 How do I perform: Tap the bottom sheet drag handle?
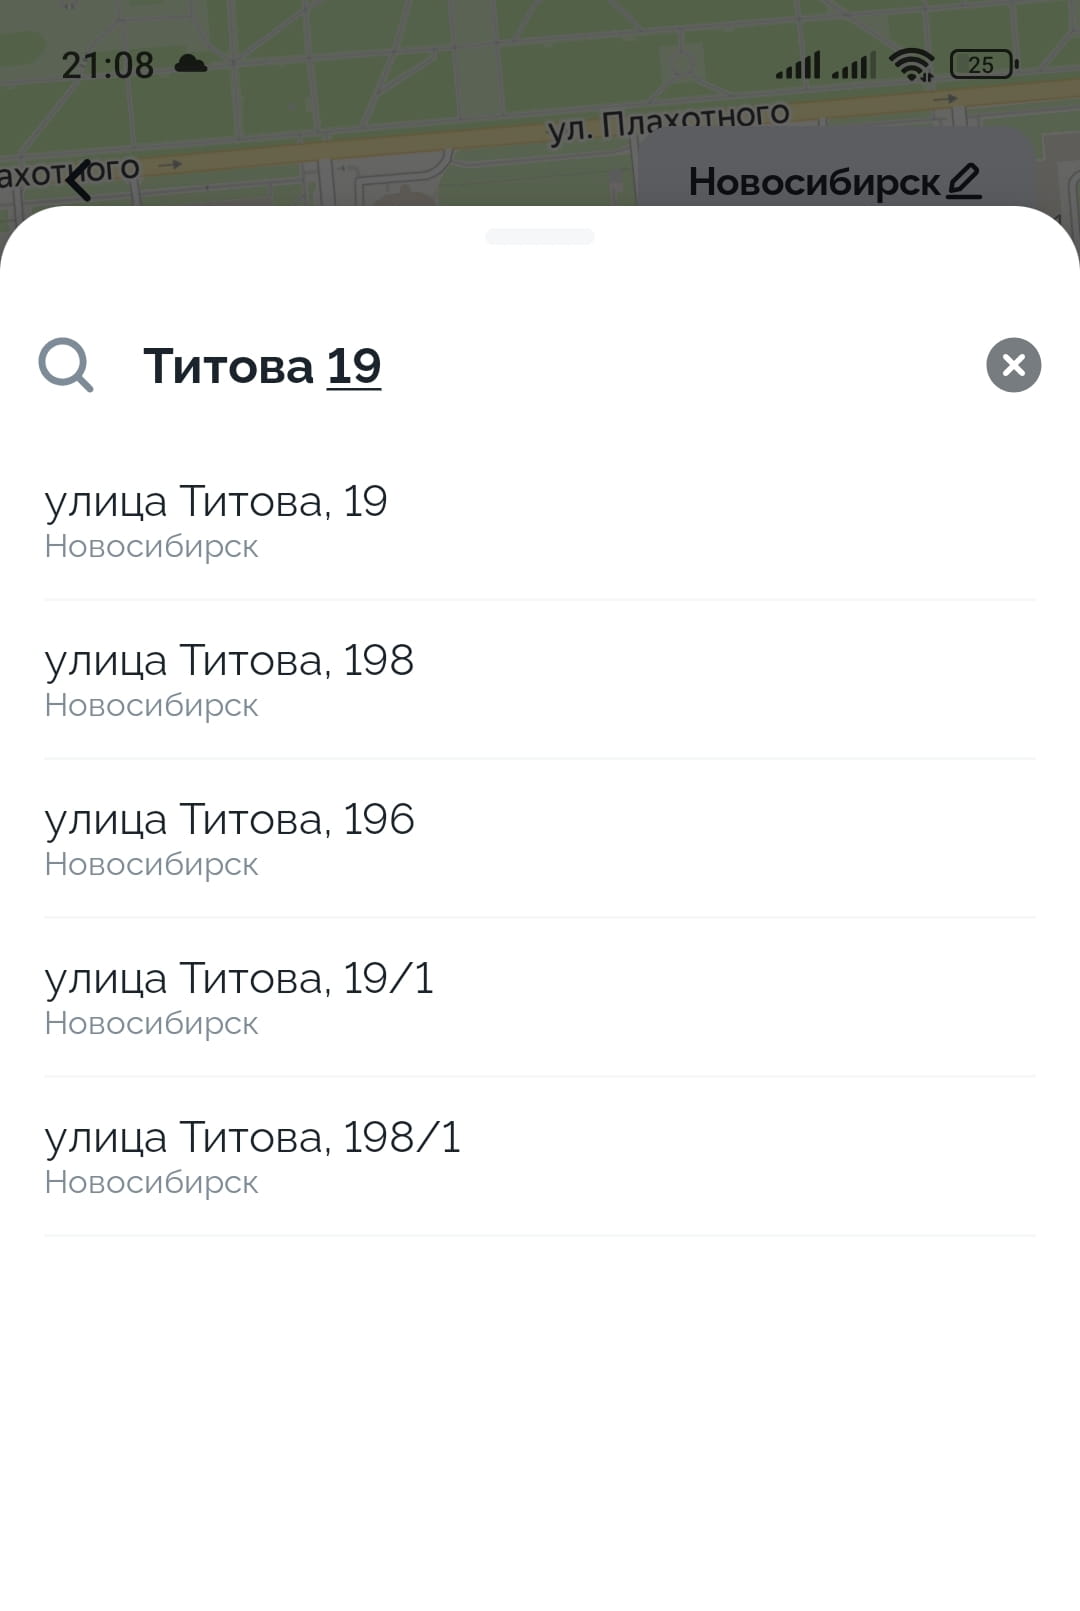[540, 237]
